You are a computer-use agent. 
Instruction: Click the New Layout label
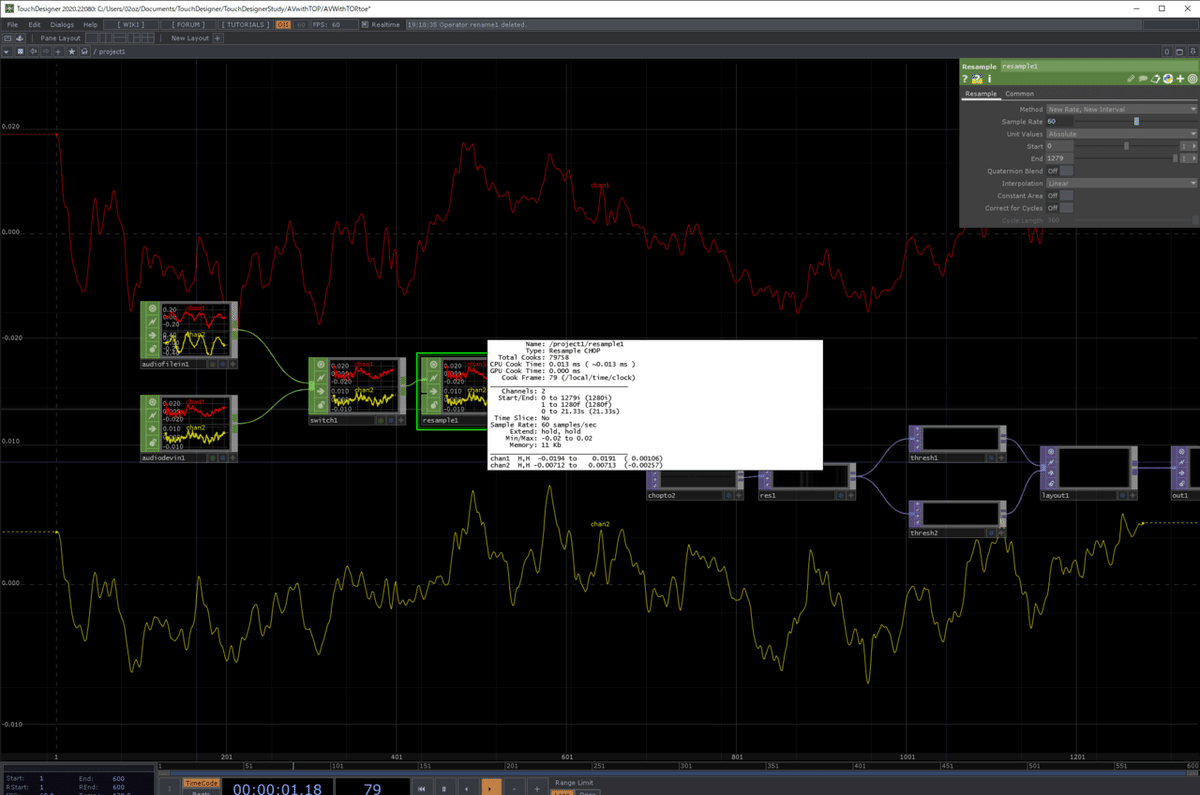tap(190, 38)
